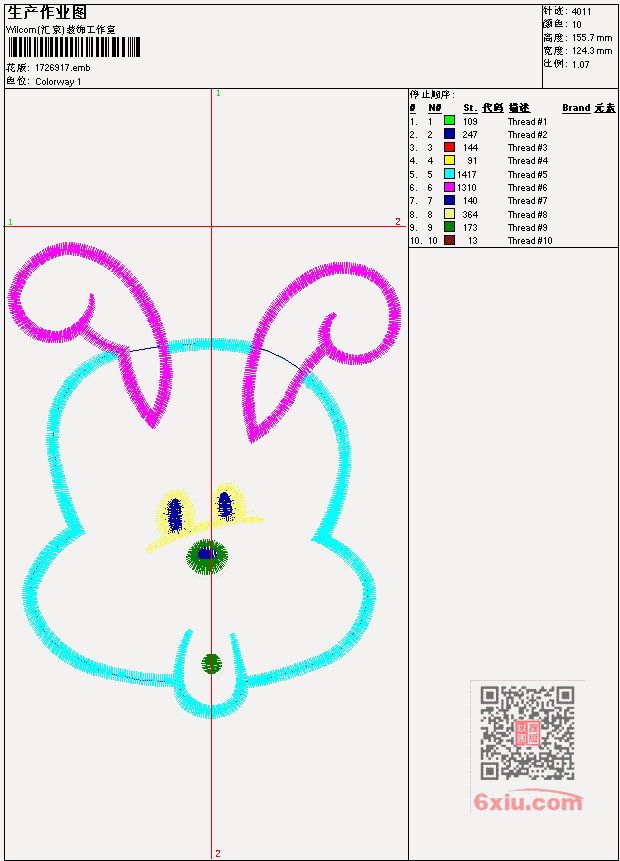Click the 'Wilcom(汇京)装饰工作室' line
Screen dimensions: 620x861
coord(60,30)
